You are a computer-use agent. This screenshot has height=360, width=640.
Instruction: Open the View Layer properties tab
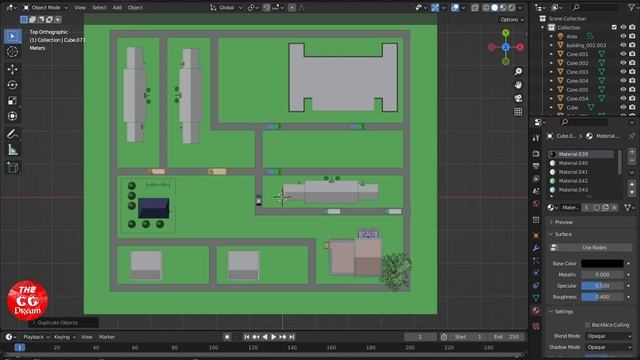pyautogui.click(x=536, y=179)
